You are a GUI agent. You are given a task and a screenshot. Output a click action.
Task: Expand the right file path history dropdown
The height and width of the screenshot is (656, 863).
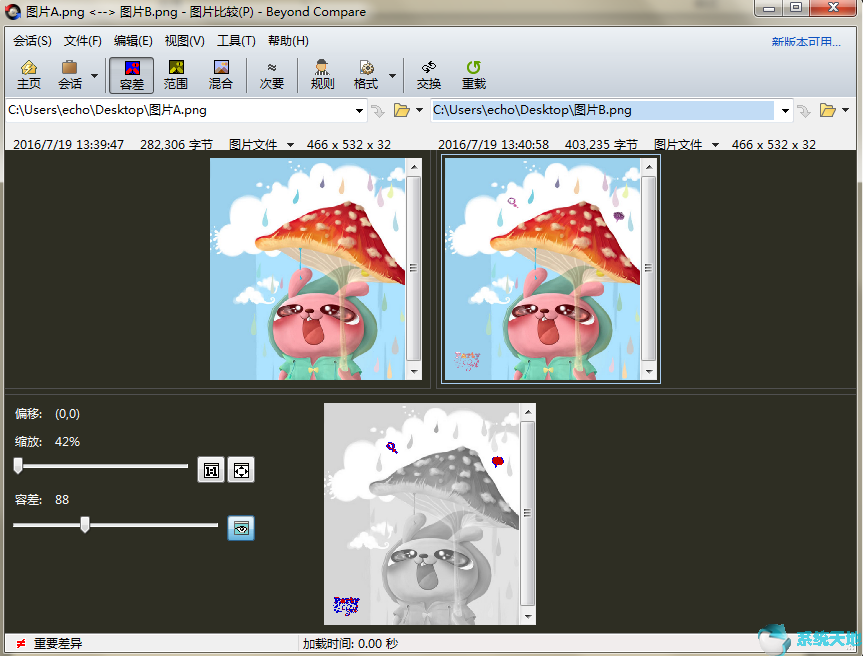point(785,111)
